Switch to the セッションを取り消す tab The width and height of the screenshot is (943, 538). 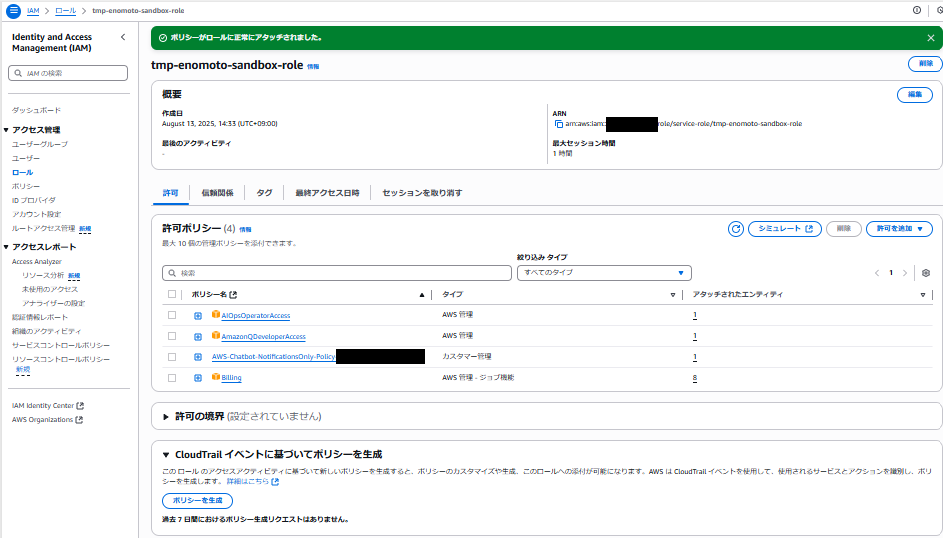[422, 193]
